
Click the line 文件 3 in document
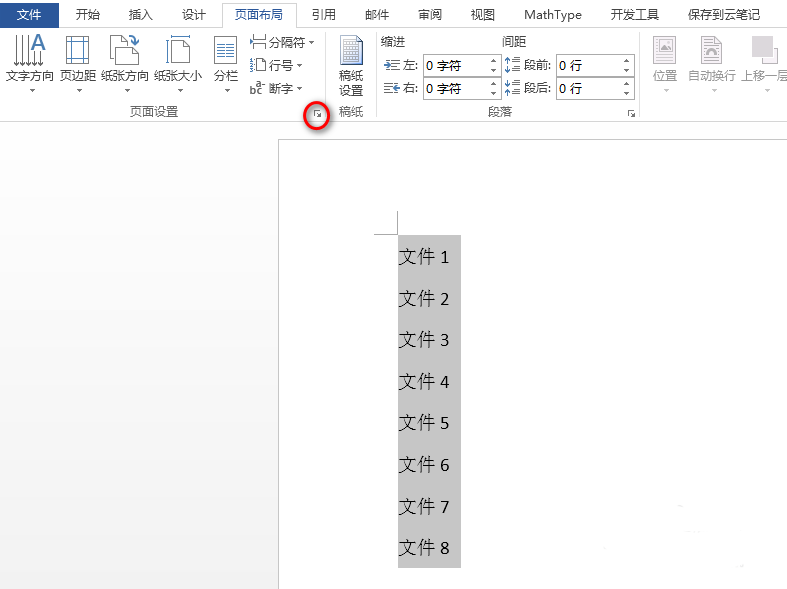coord(424,340)
